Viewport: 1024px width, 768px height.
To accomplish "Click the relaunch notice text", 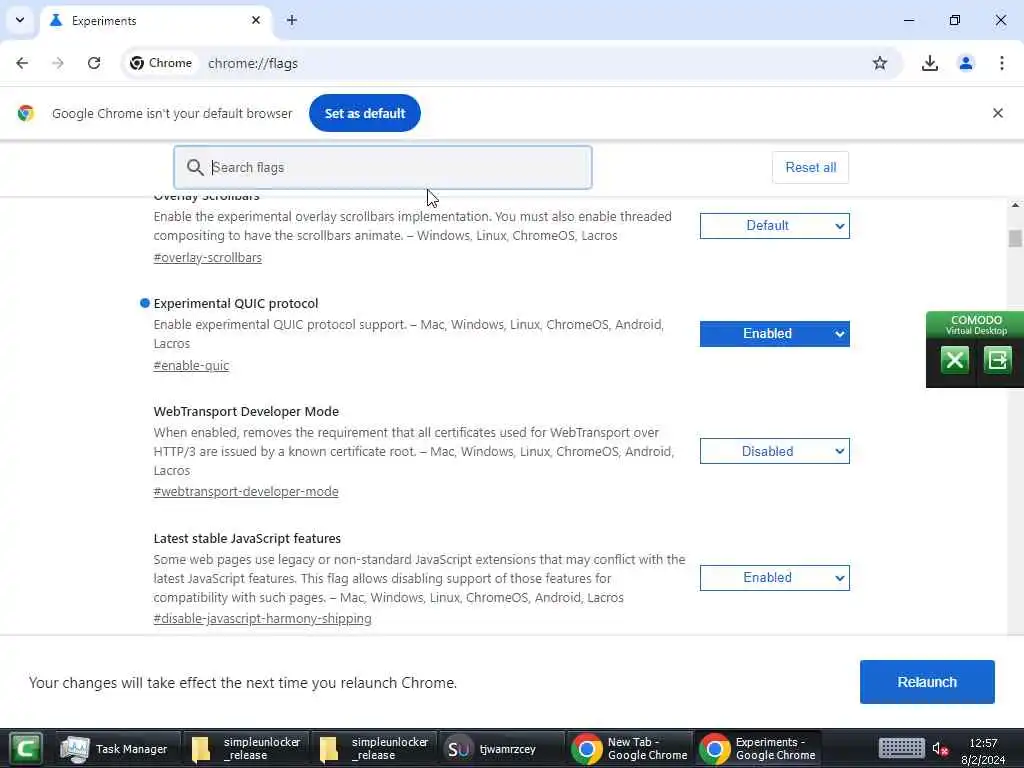I will pyautogui.click(x=243, y=682).
